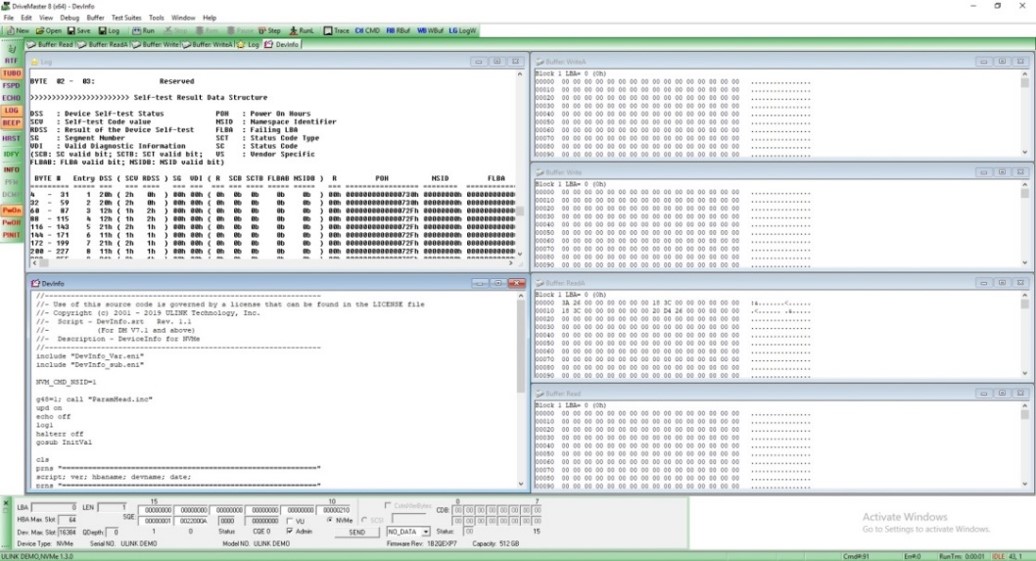Click the PwOff power-off sidebar button
Image resolution: width=1036 pixels, height=561 pixels.
click(x=11, y=223)
